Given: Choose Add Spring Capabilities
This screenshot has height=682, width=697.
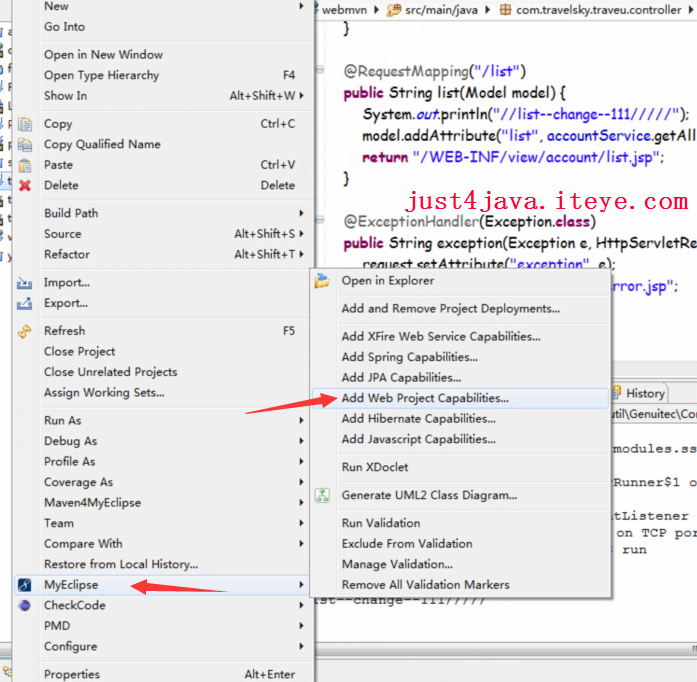Looking at the screenshot, I should 409,357.
